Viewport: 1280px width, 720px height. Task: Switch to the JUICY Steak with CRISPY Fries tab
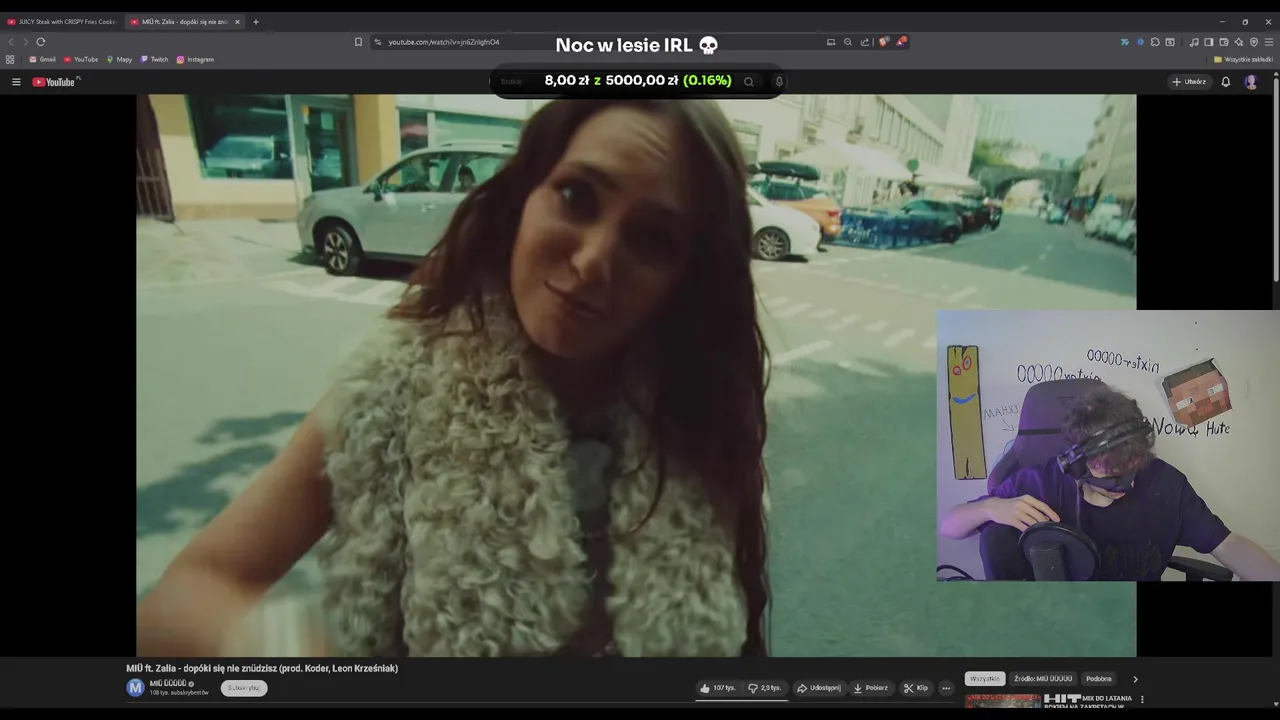pos(62,21)
